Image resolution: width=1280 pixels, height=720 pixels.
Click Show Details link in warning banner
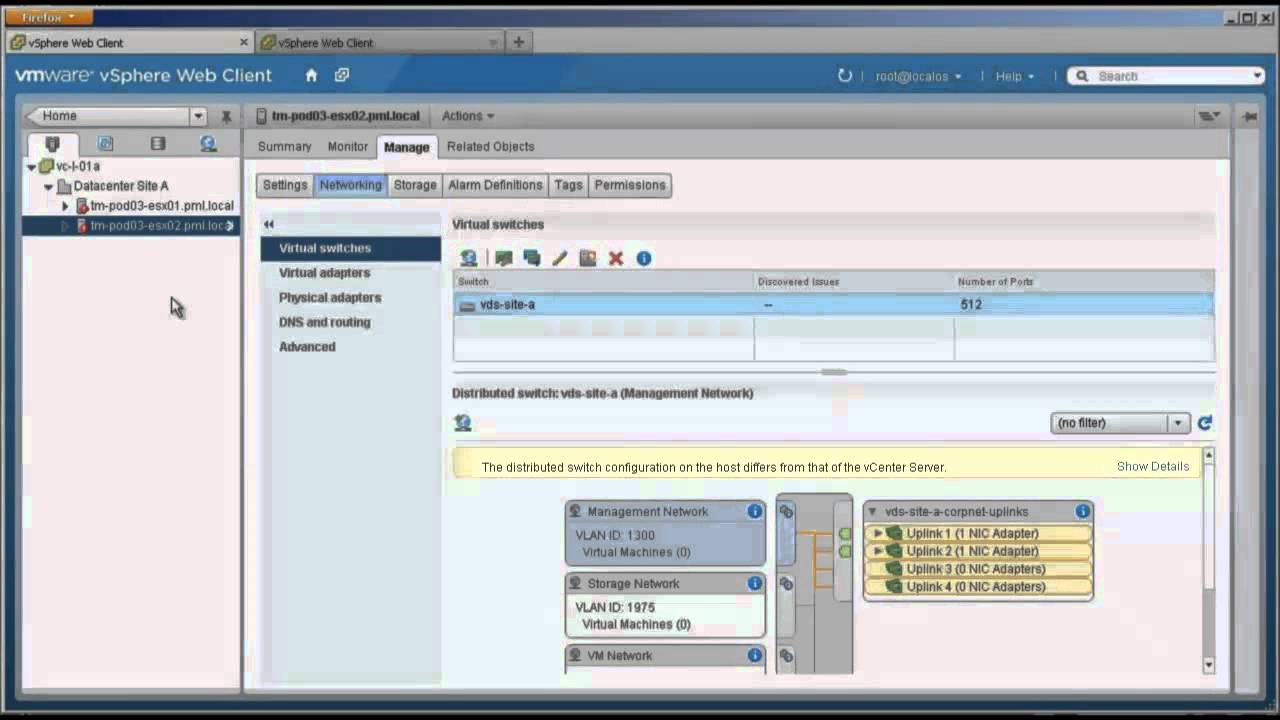click(x=1153, y=467)
